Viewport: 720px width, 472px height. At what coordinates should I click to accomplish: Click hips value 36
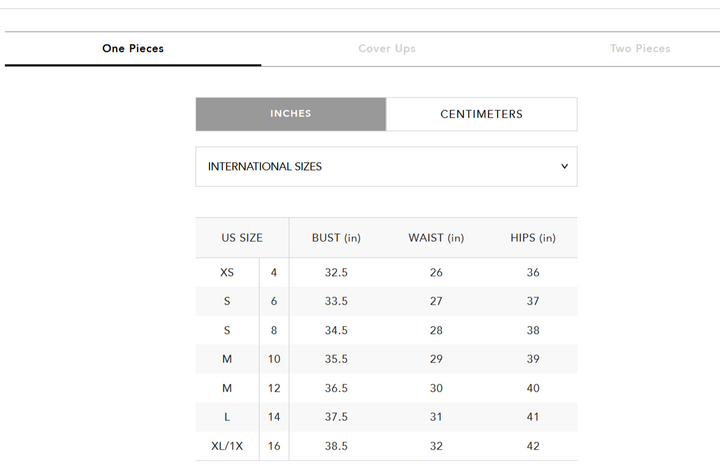533,273
